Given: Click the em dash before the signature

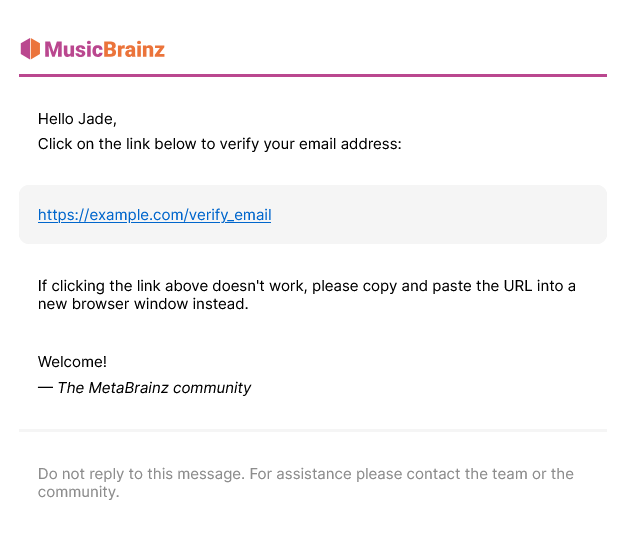Looking at the screenshot, I should click(45, 388).
